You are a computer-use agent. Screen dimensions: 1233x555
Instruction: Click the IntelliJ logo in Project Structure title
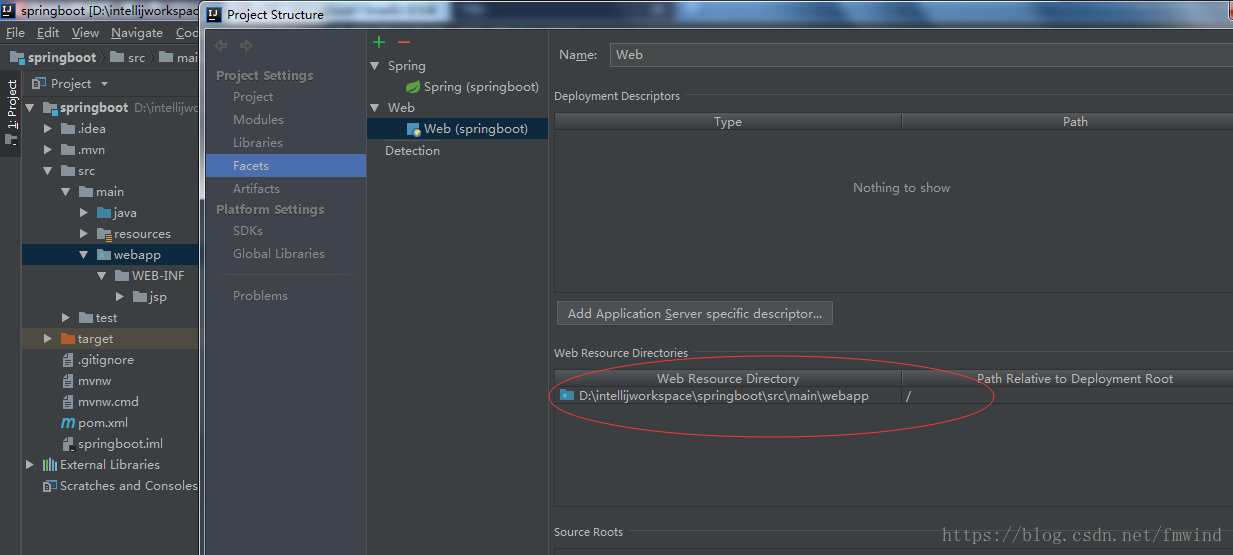[214, 14]
